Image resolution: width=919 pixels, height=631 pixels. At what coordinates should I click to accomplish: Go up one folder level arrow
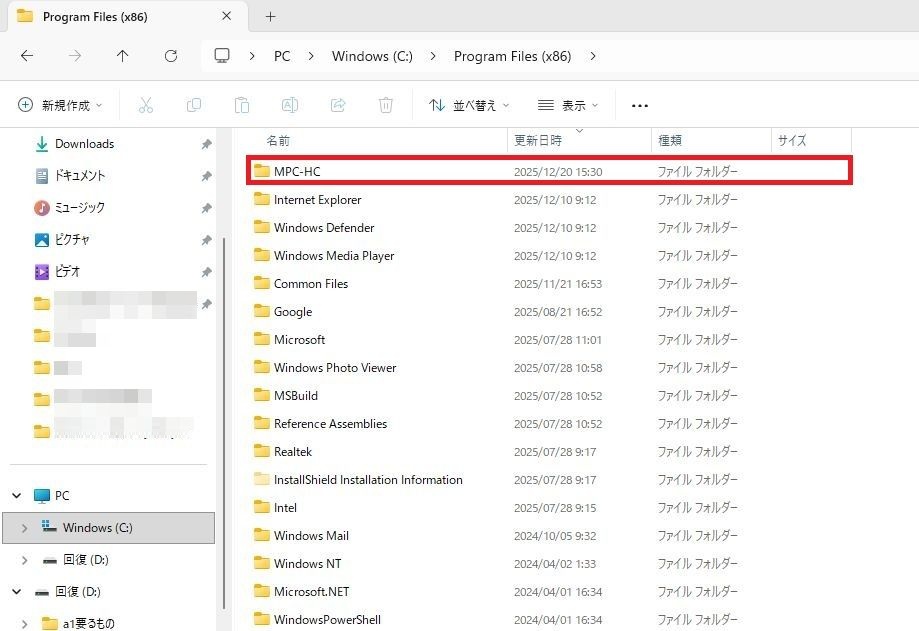coord(122,56)
